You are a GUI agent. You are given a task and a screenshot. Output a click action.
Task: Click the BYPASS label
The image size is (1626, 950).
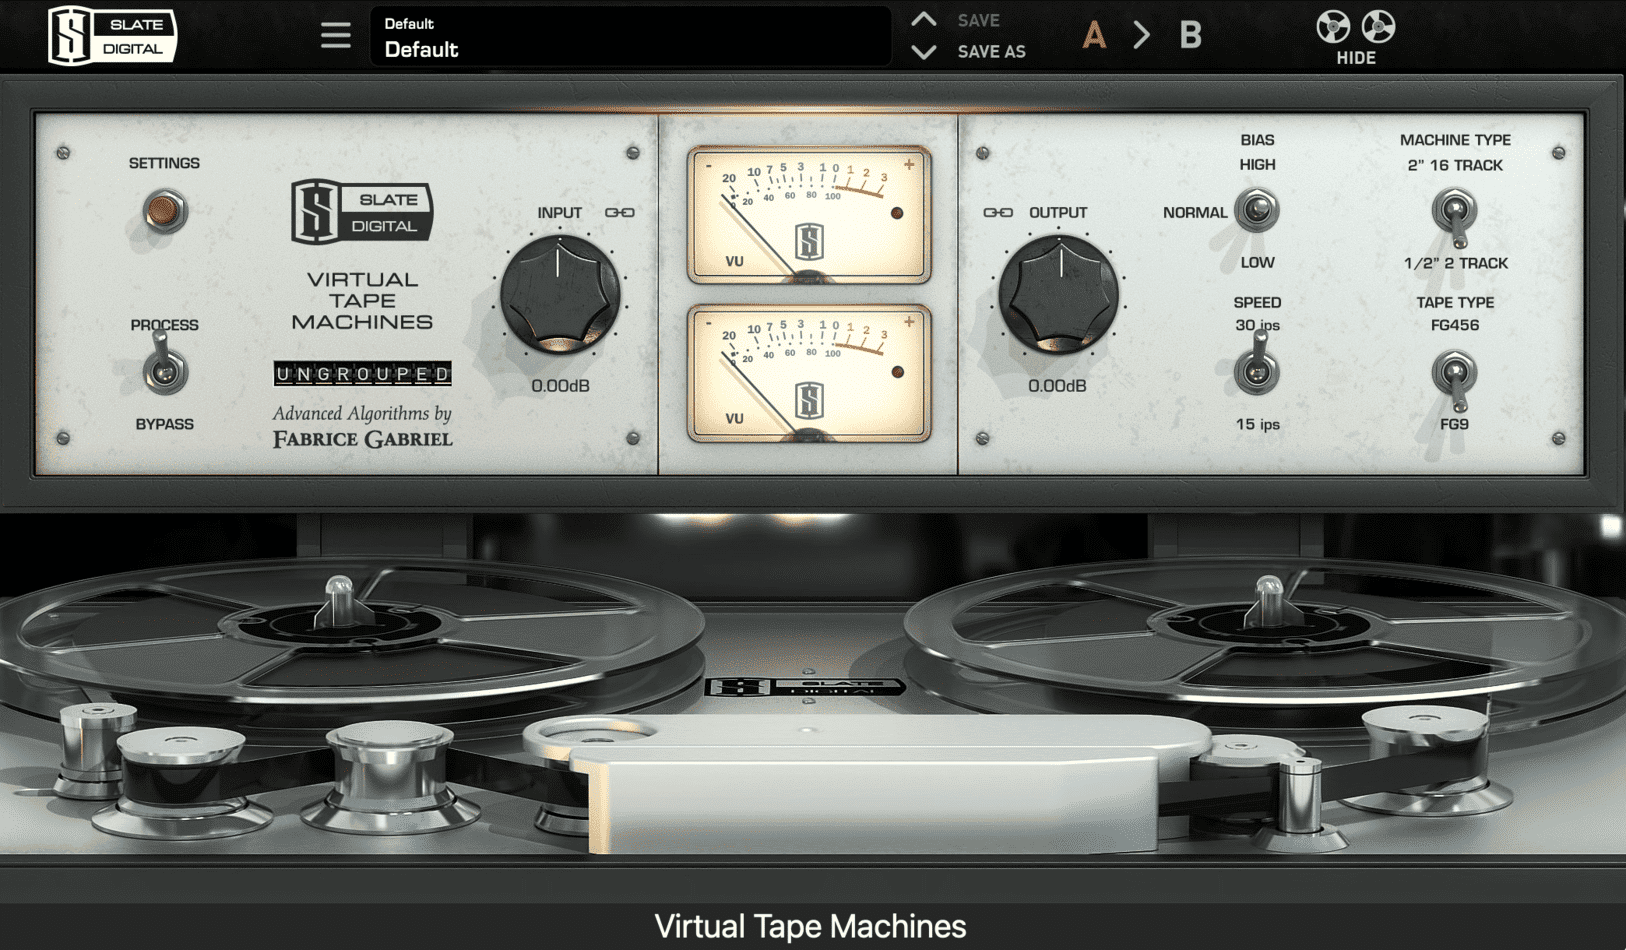click(x=164, y=424)
